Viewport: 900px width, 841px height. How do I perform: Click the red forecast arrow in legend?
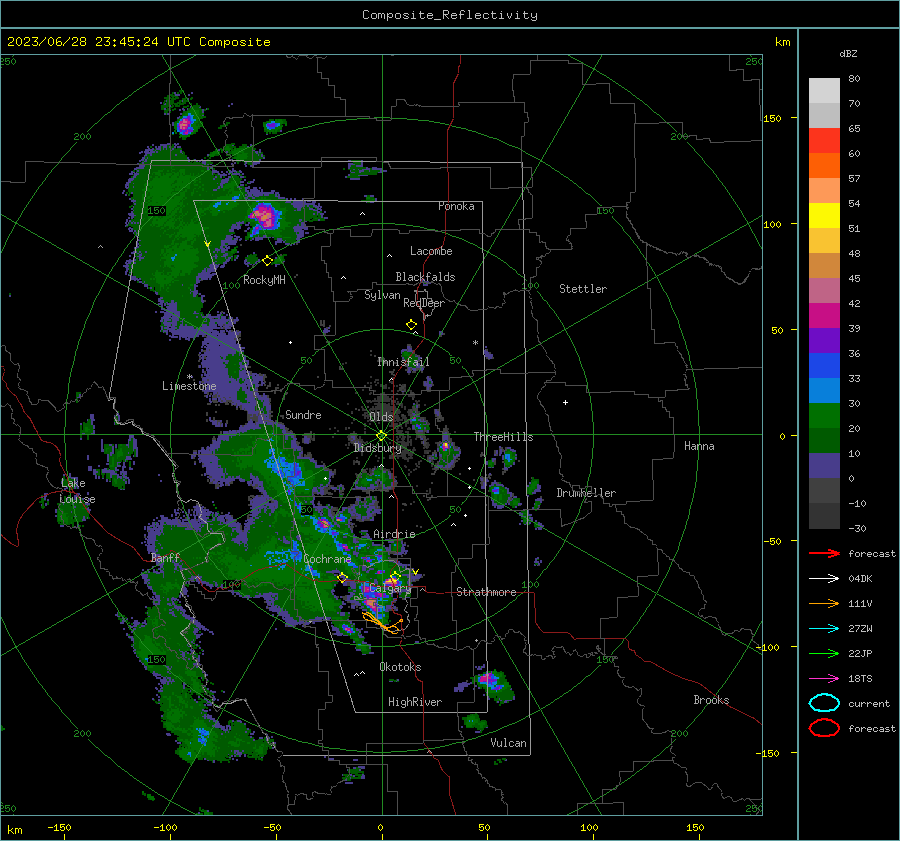coord(824,553)
